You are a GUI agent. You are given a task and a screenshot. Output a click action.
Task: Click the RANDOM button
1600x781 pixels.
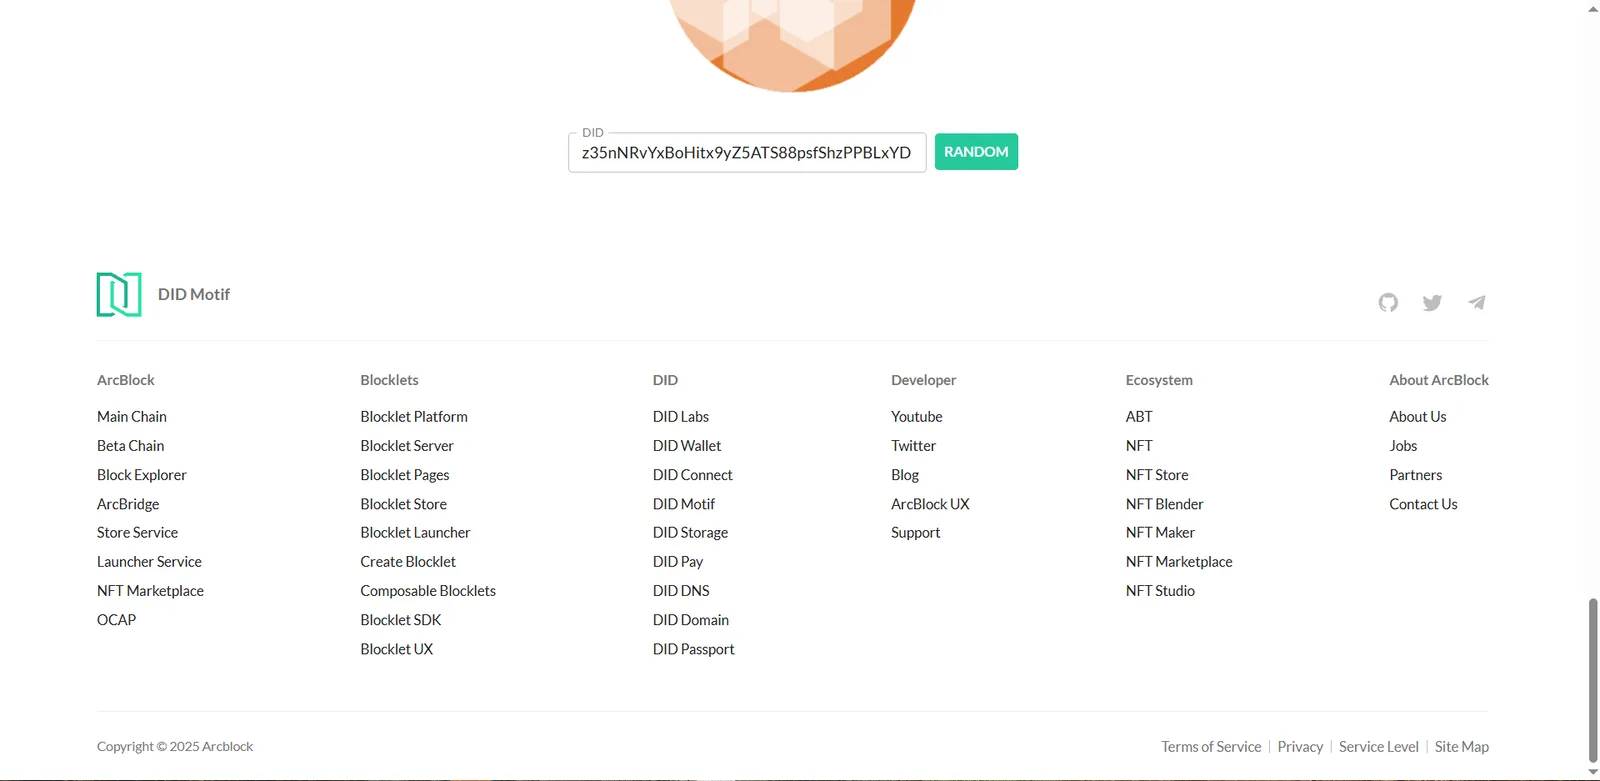point(976,152)
